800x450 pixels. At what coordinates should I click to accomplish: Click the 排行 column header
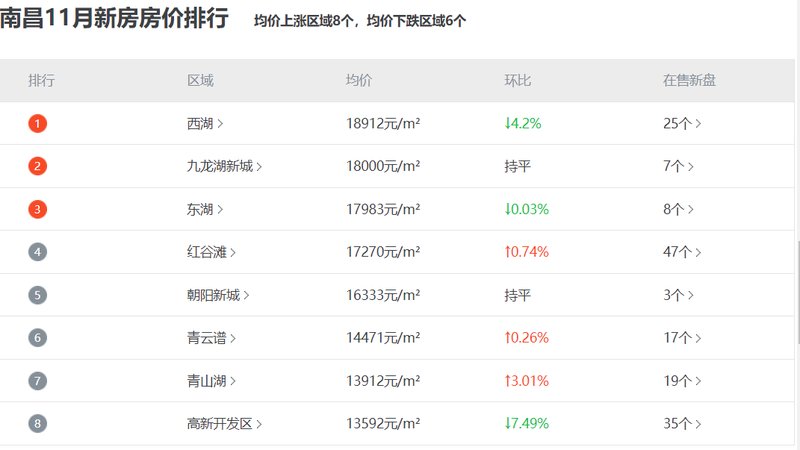41,81
